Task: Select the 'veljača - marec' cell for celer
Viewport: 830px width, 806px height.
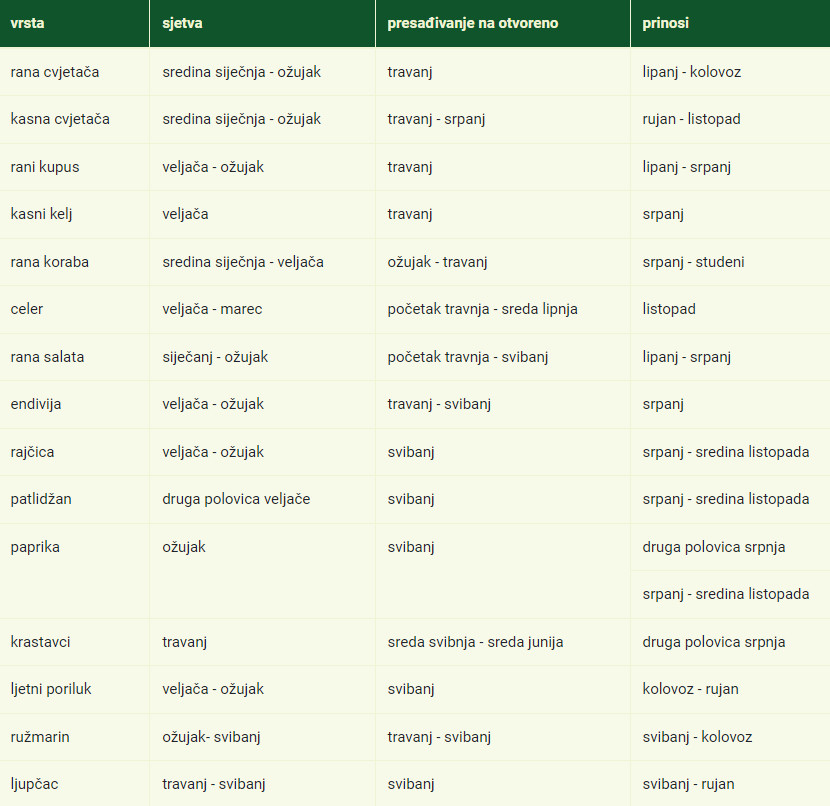Action: click(x=212, y=309)
